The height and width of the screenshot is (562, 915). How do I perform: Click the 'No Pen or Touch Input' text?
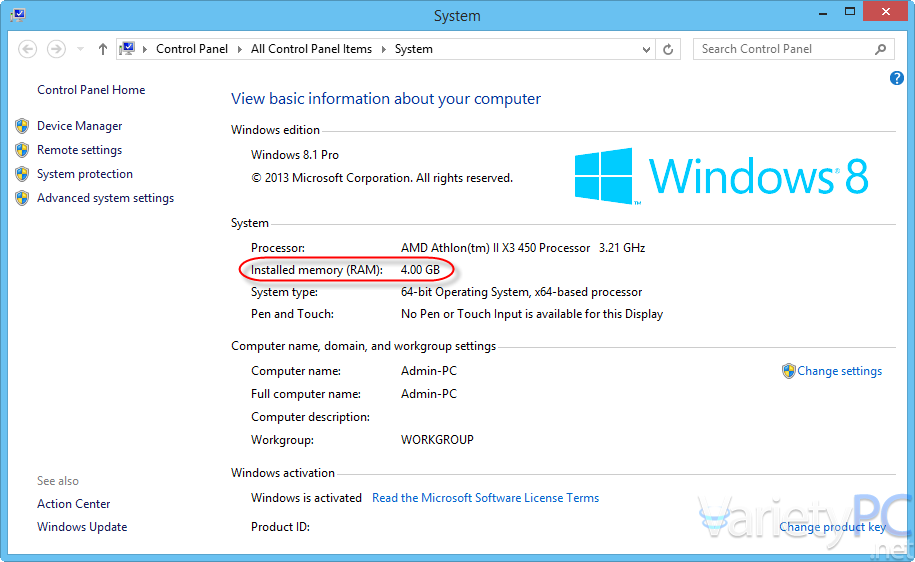pos(532,314)
